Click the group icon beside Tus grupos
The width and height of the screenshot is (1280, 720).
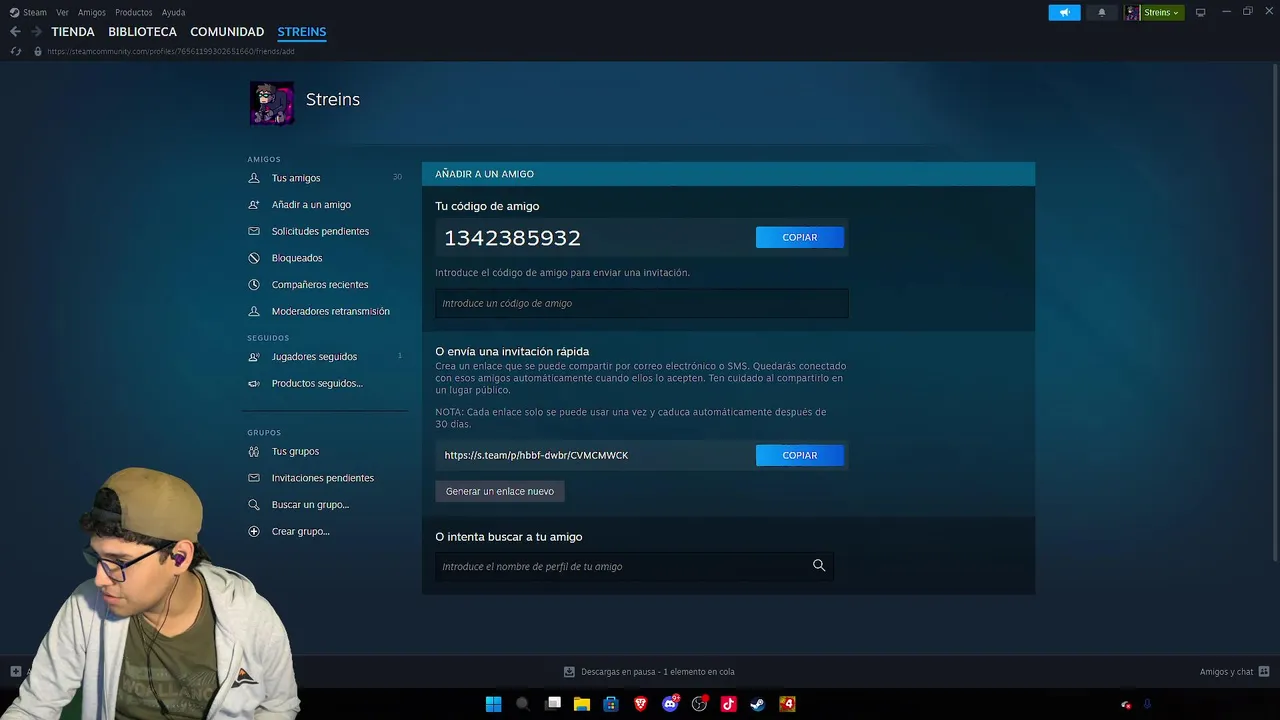point(254,451)
